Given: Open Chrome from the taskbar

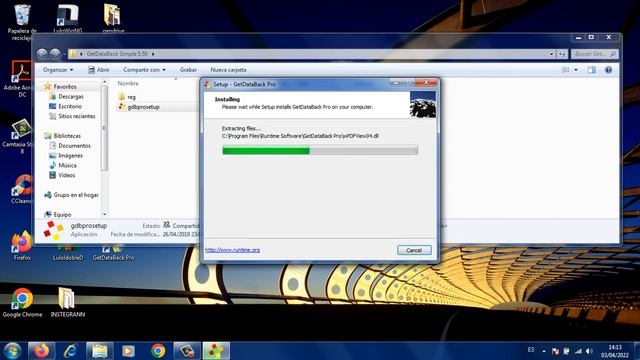Looking at the screenshot, I should (158, 351).
